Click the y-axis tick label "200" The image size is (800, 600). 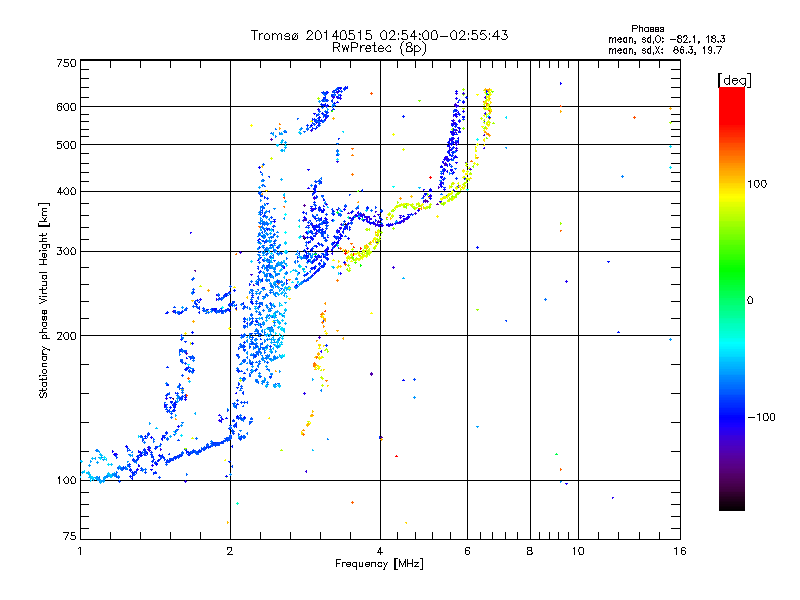[x=66, y=336]
